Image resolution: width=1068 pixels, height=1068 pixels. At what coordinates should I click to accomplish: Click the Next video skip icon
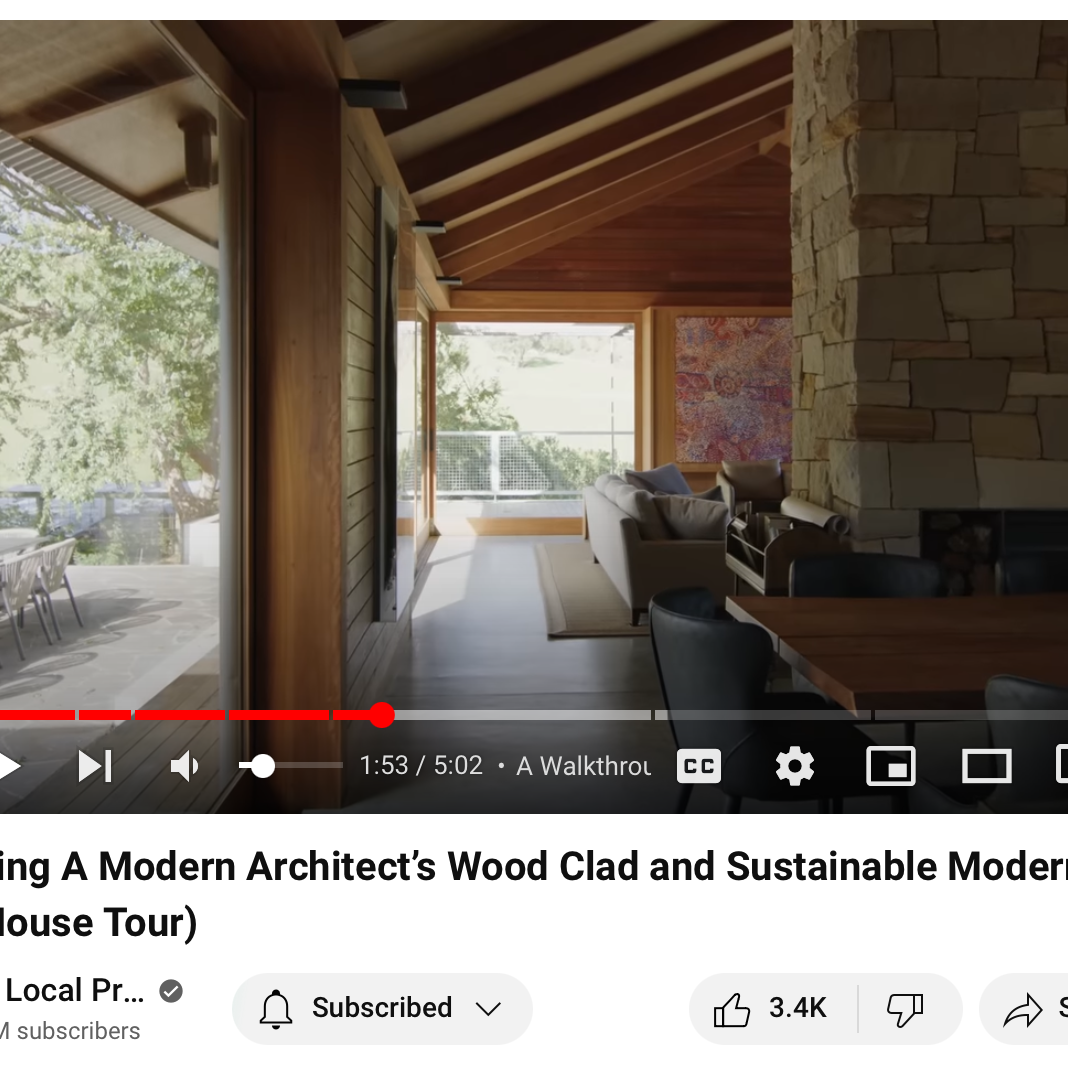pos(95,766)
